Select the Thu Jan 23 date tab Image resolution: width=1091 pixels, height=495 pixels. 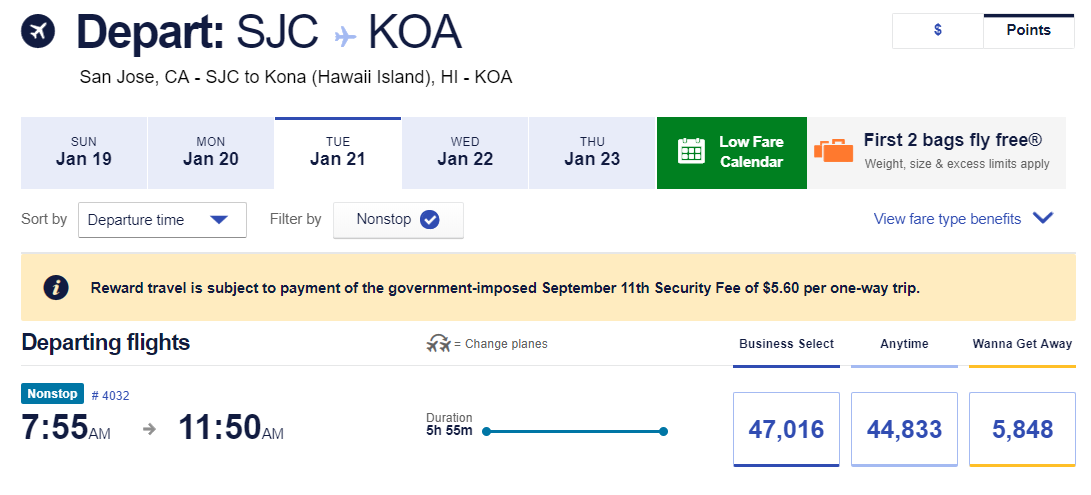592,152
